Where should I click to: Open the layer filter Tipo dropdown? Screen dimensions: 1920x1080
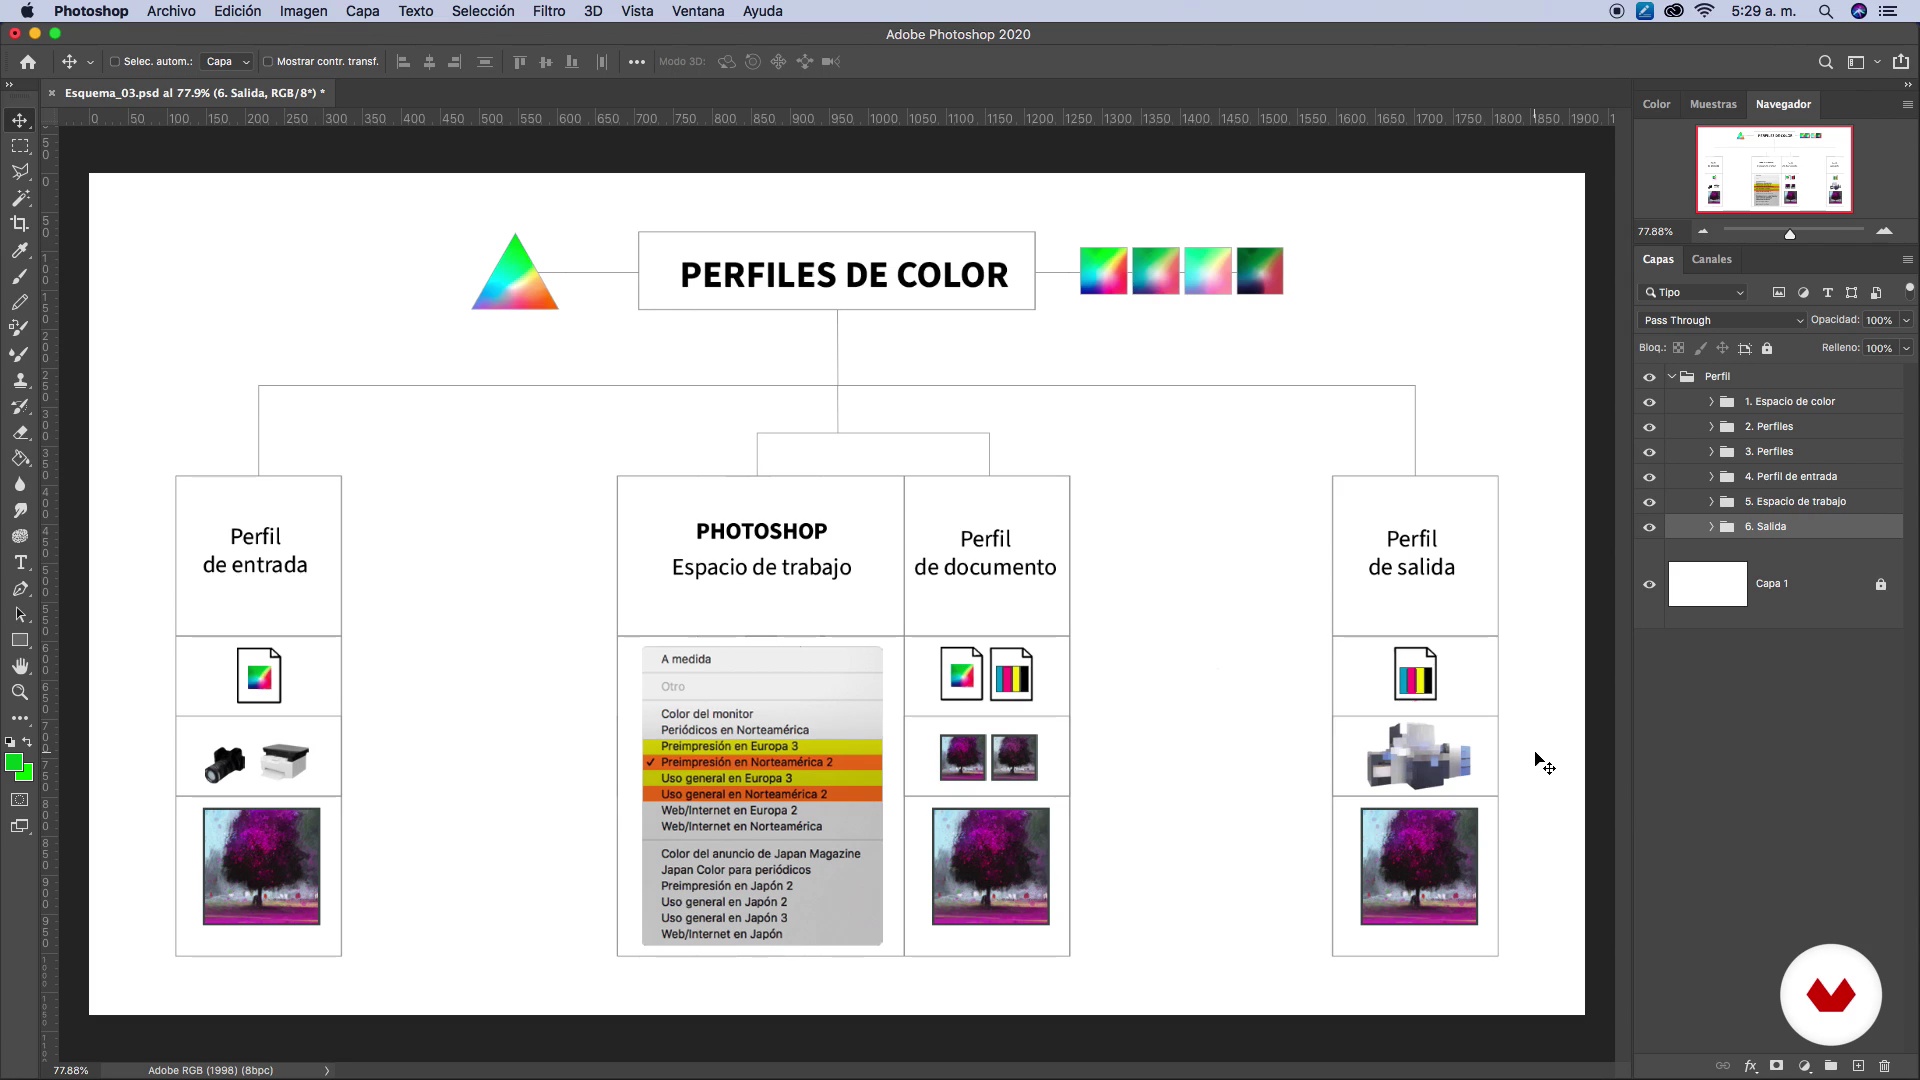pos(1693,292)
